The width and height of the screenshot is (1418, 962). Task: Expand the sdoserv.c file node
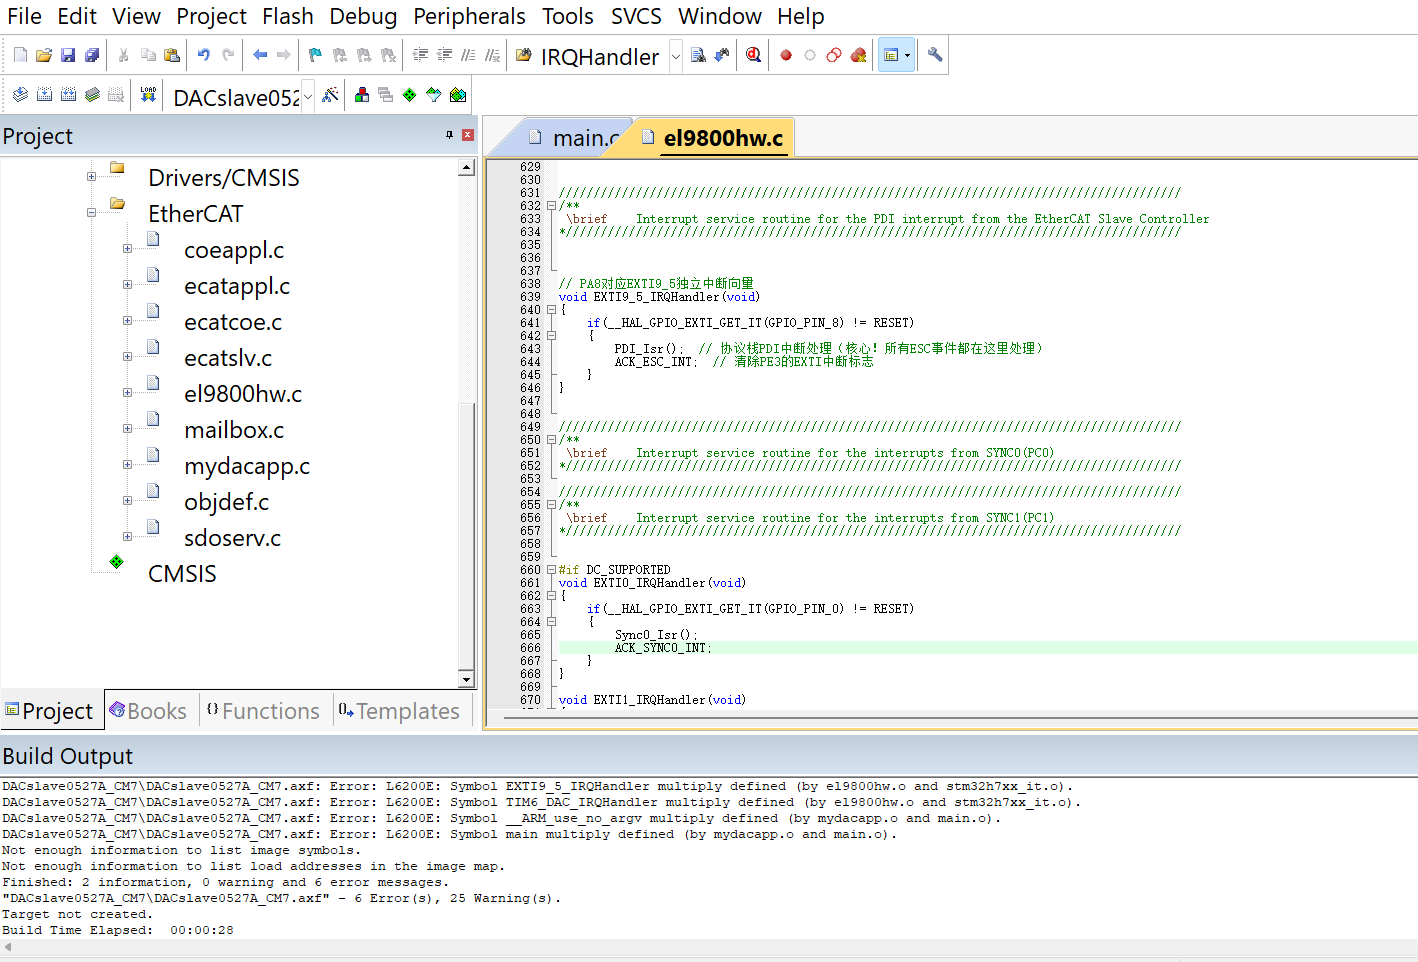point(127,537)
